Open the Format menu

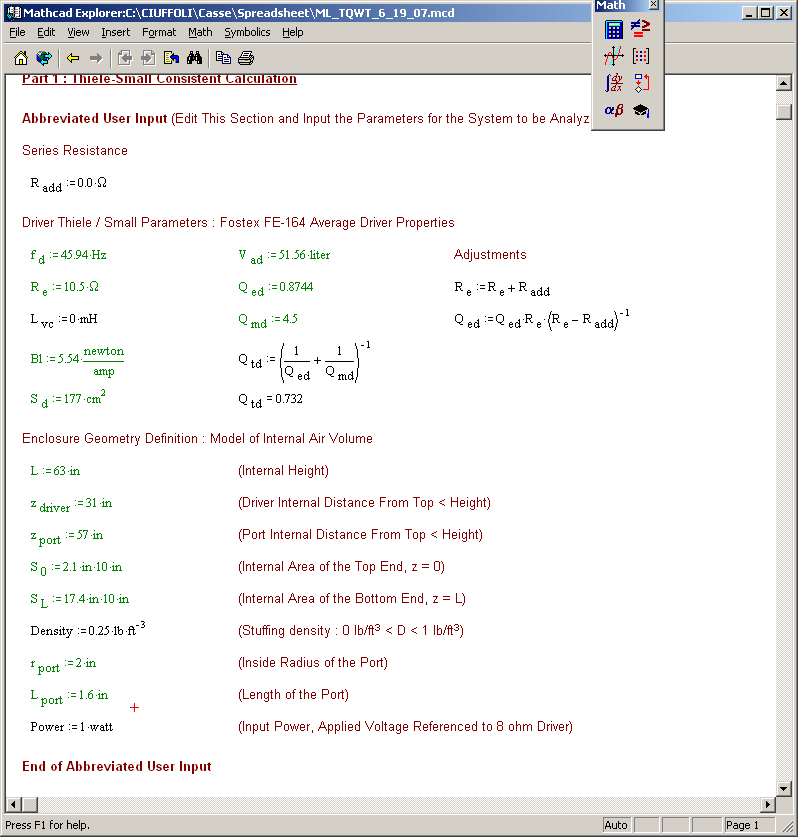[x=159, y=32]
